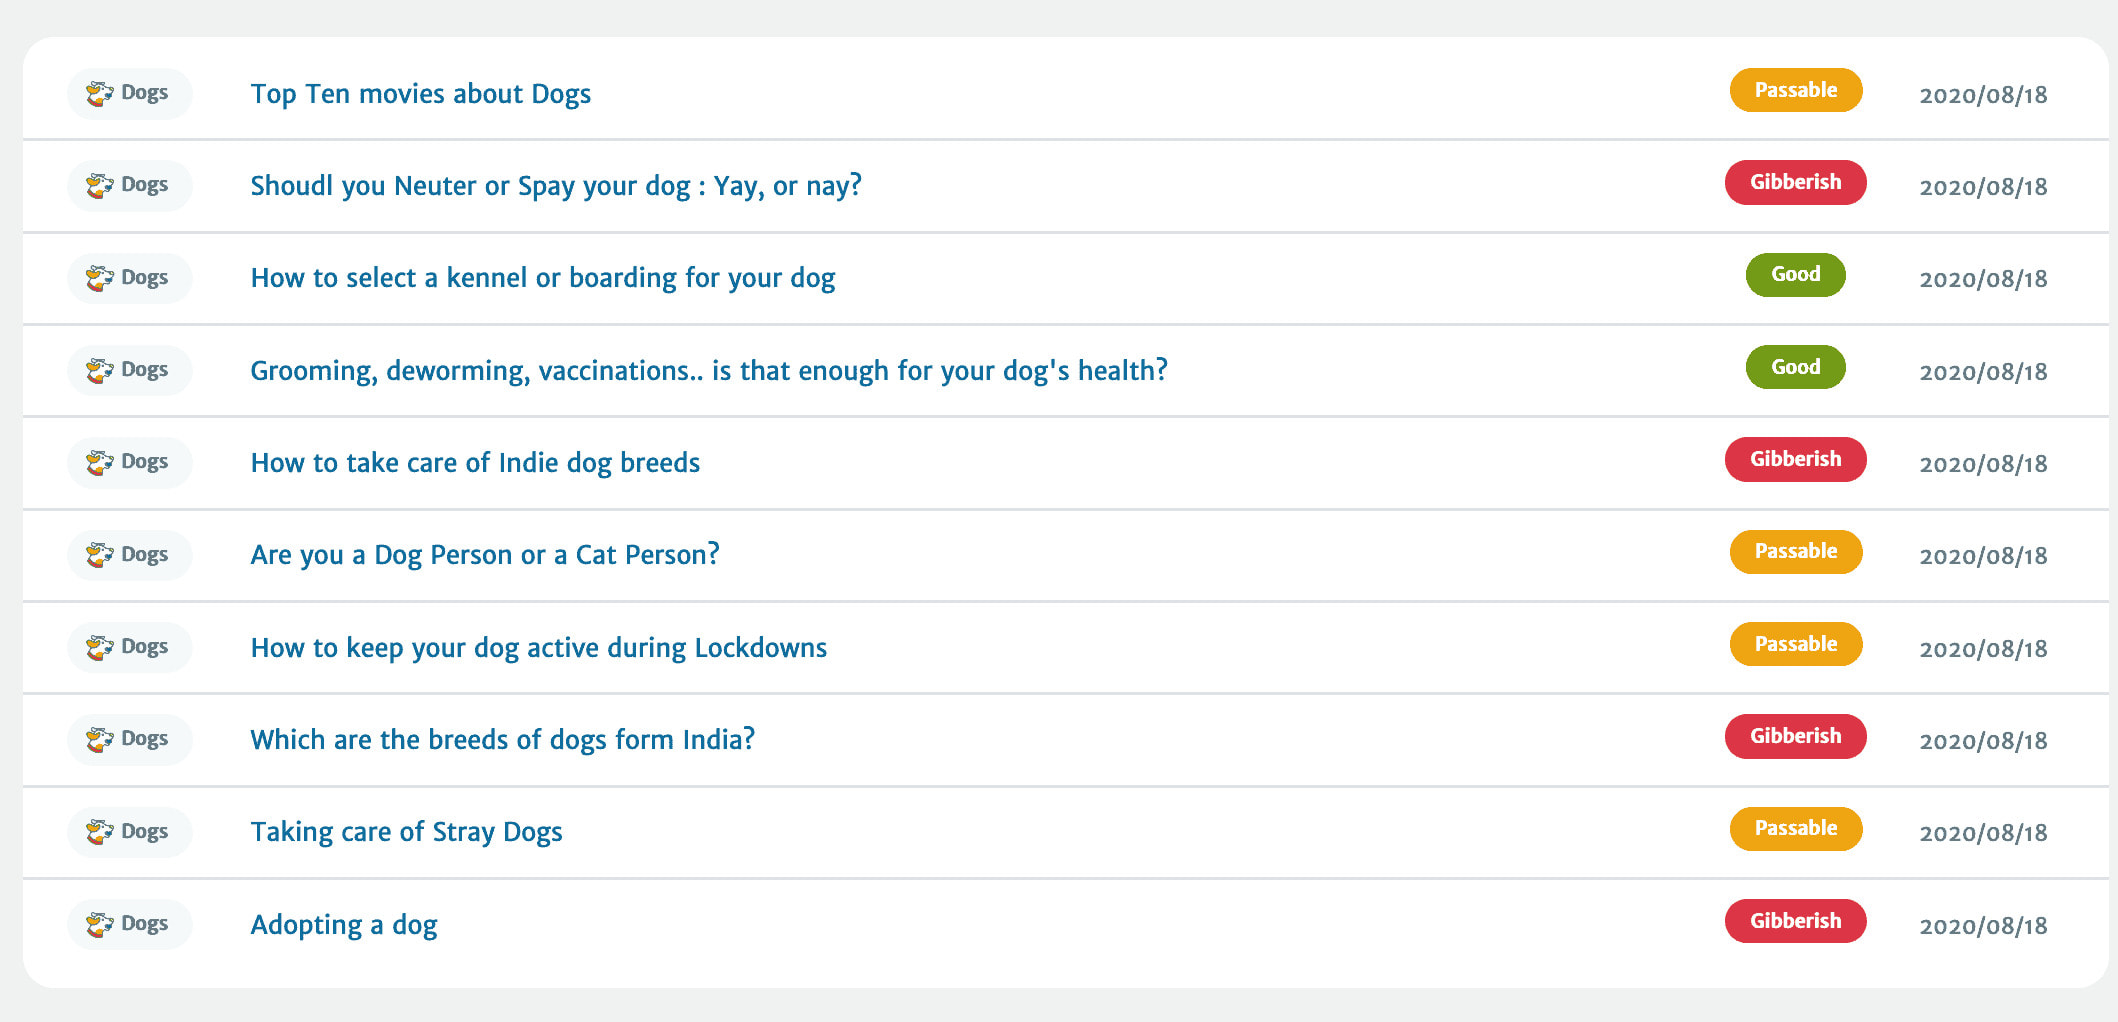Click Good badge on kennel boarding row
2118x1022 pixels.
[x=1796, y=275]
